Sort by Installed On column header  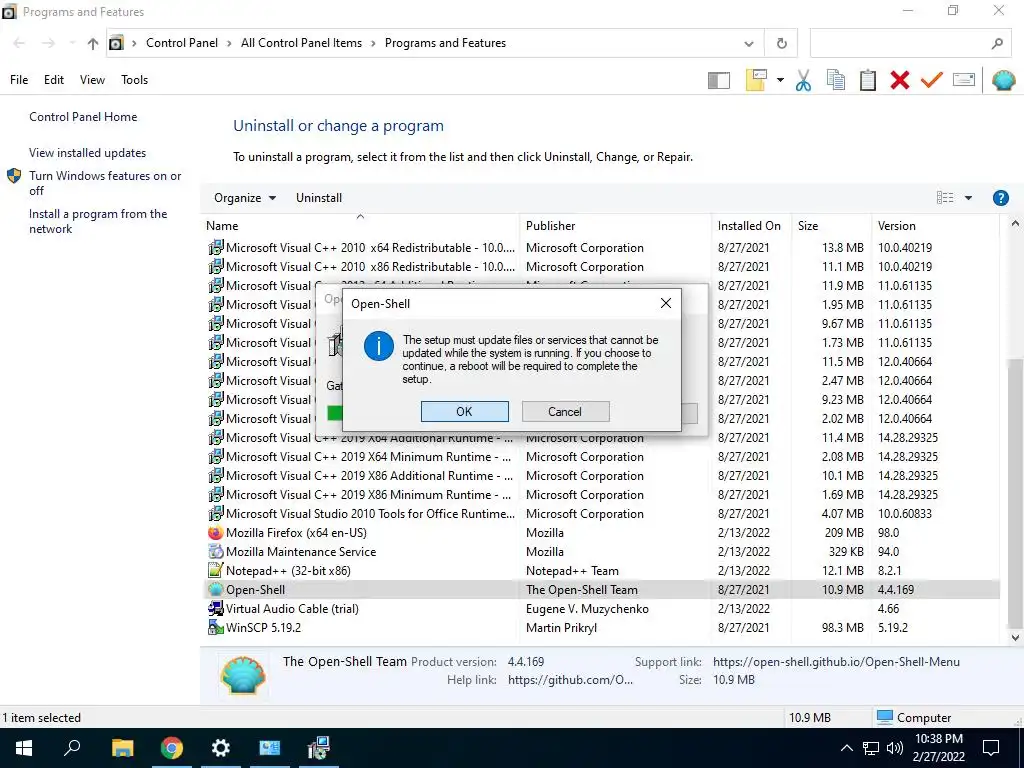click(x=751, y=226)
